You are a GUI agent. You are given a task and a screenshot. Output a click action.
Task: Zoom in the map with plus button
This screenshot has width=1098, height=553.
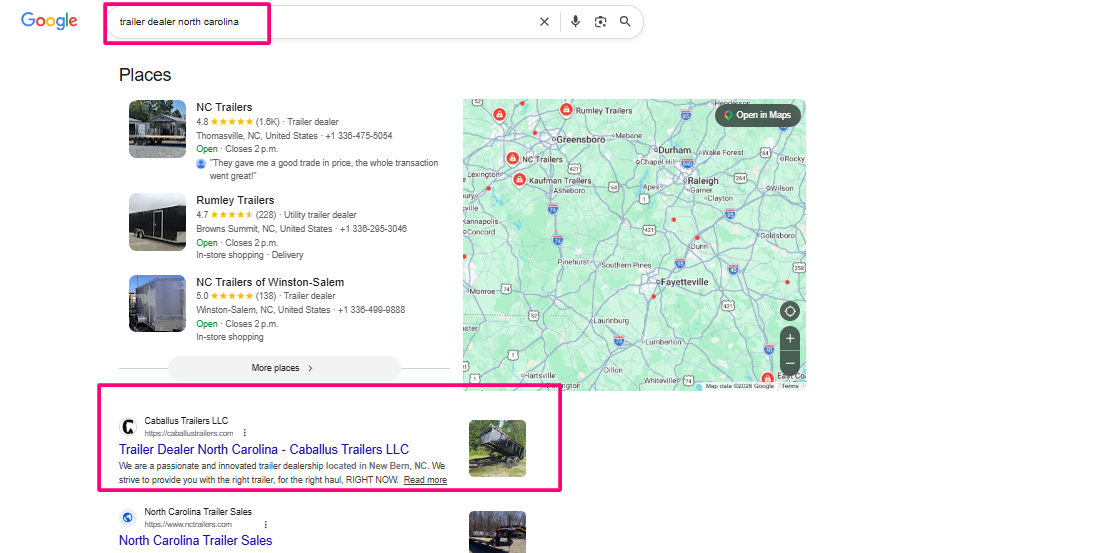pyautogui.click(x=790, y=339)
